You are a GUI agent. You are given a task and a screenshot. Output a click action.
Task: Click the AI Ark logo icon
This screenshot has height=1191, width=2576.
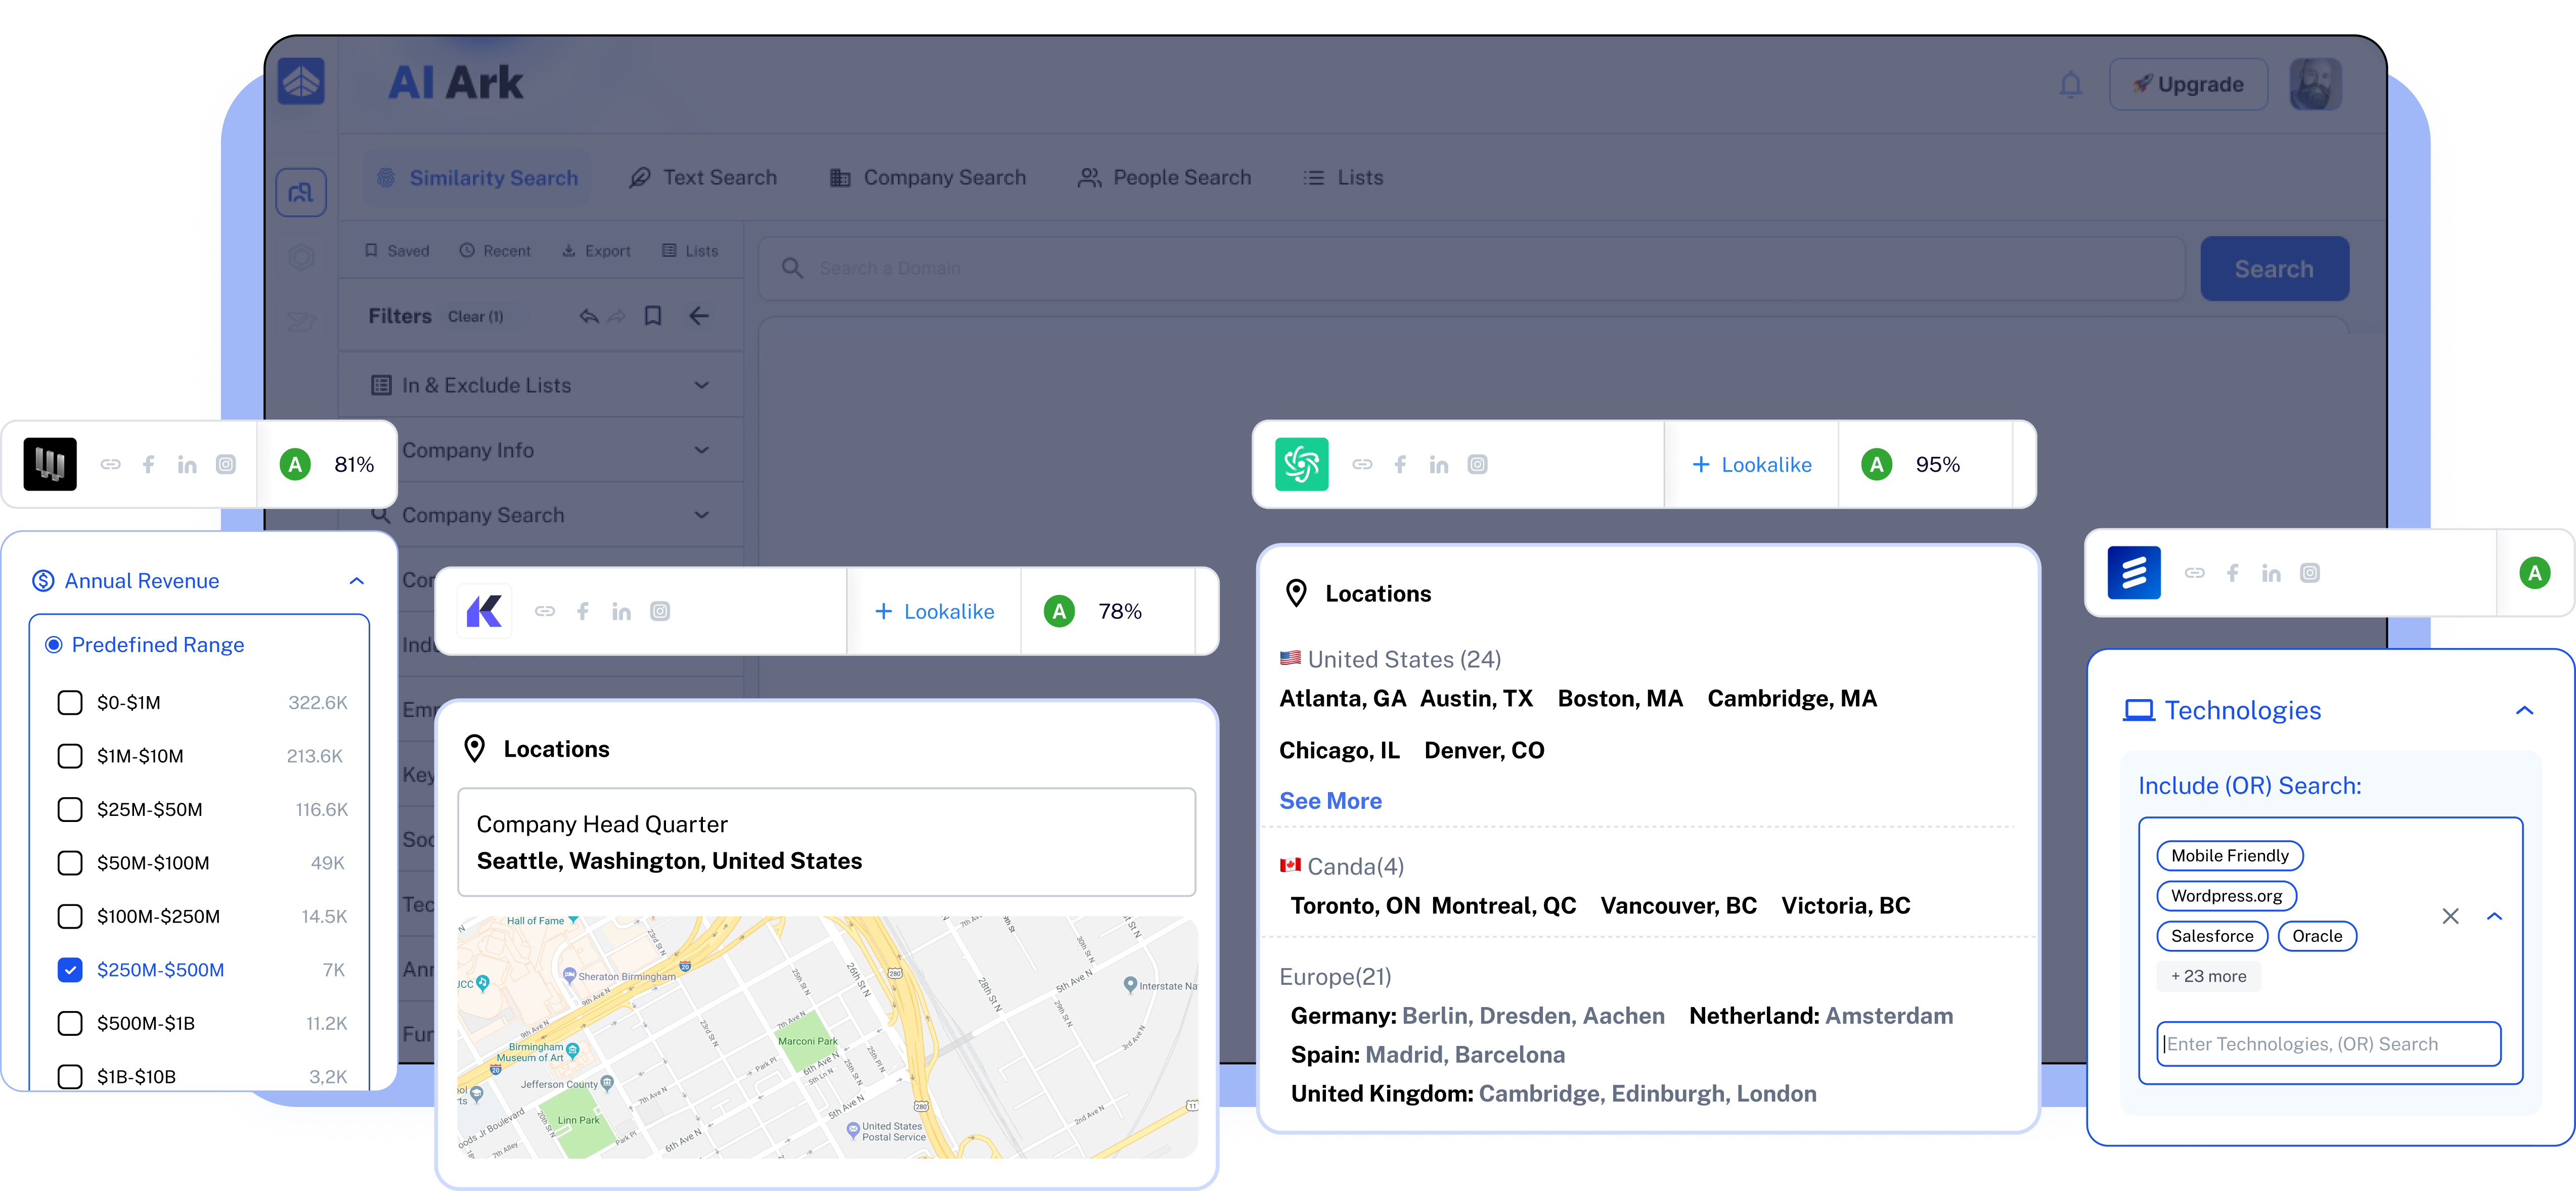tap(301, 82)
